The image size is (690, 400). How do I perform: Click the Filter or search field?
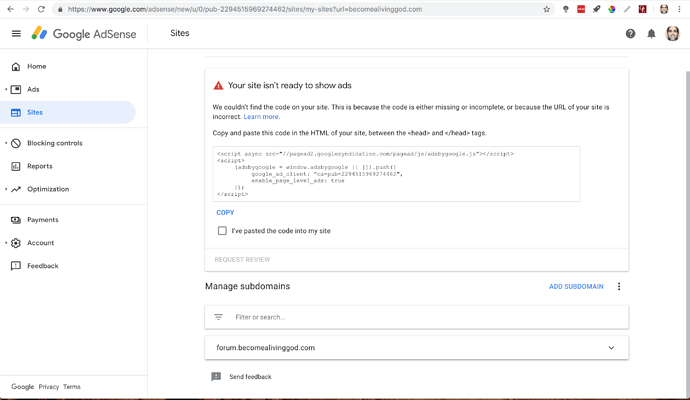pos(417,317)
